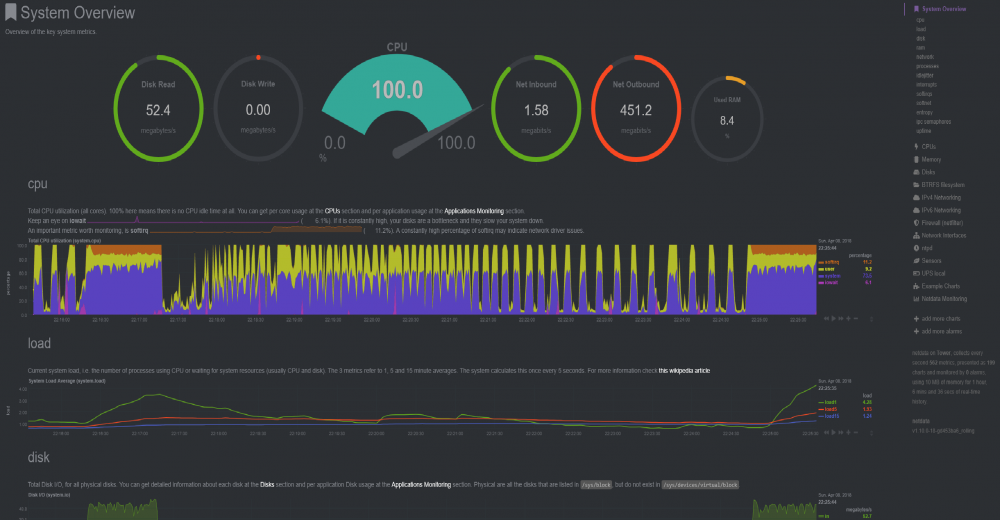This screenshot has width=1000, height=520.
Task: Click the Disk Write gauge
Action: [x=258, y=108]
